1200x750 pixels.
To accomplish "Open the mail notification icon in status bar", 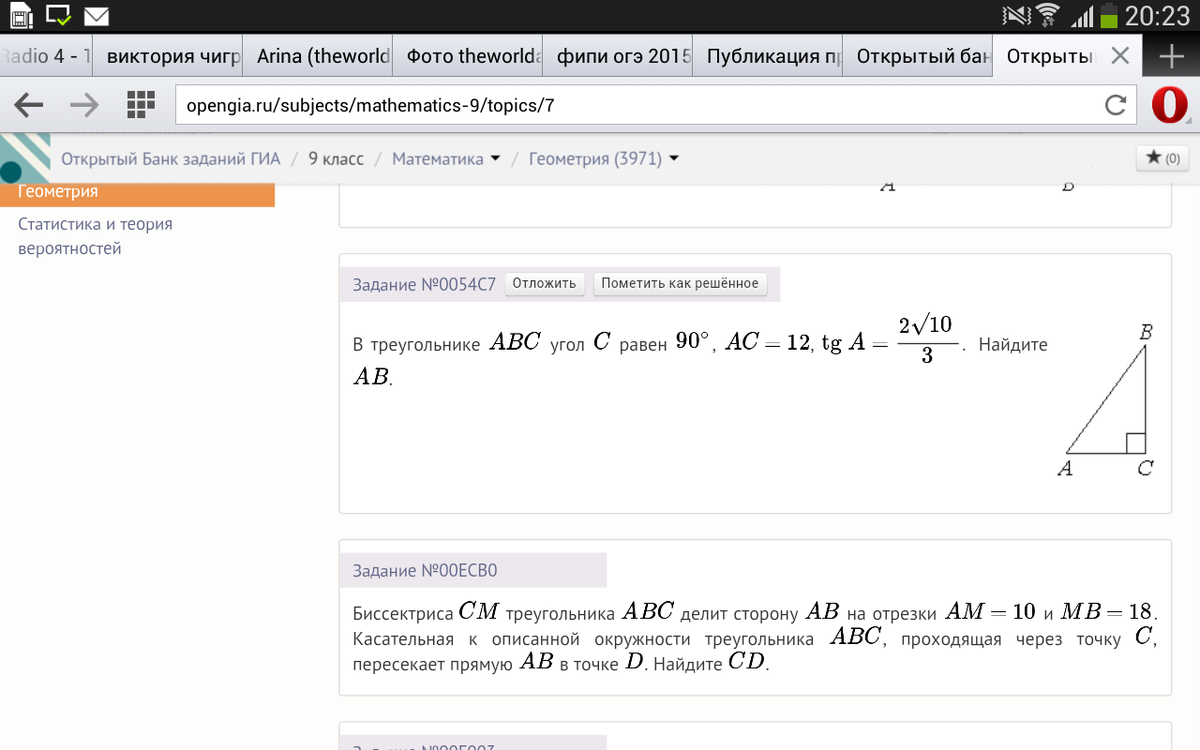I will 97,16.
